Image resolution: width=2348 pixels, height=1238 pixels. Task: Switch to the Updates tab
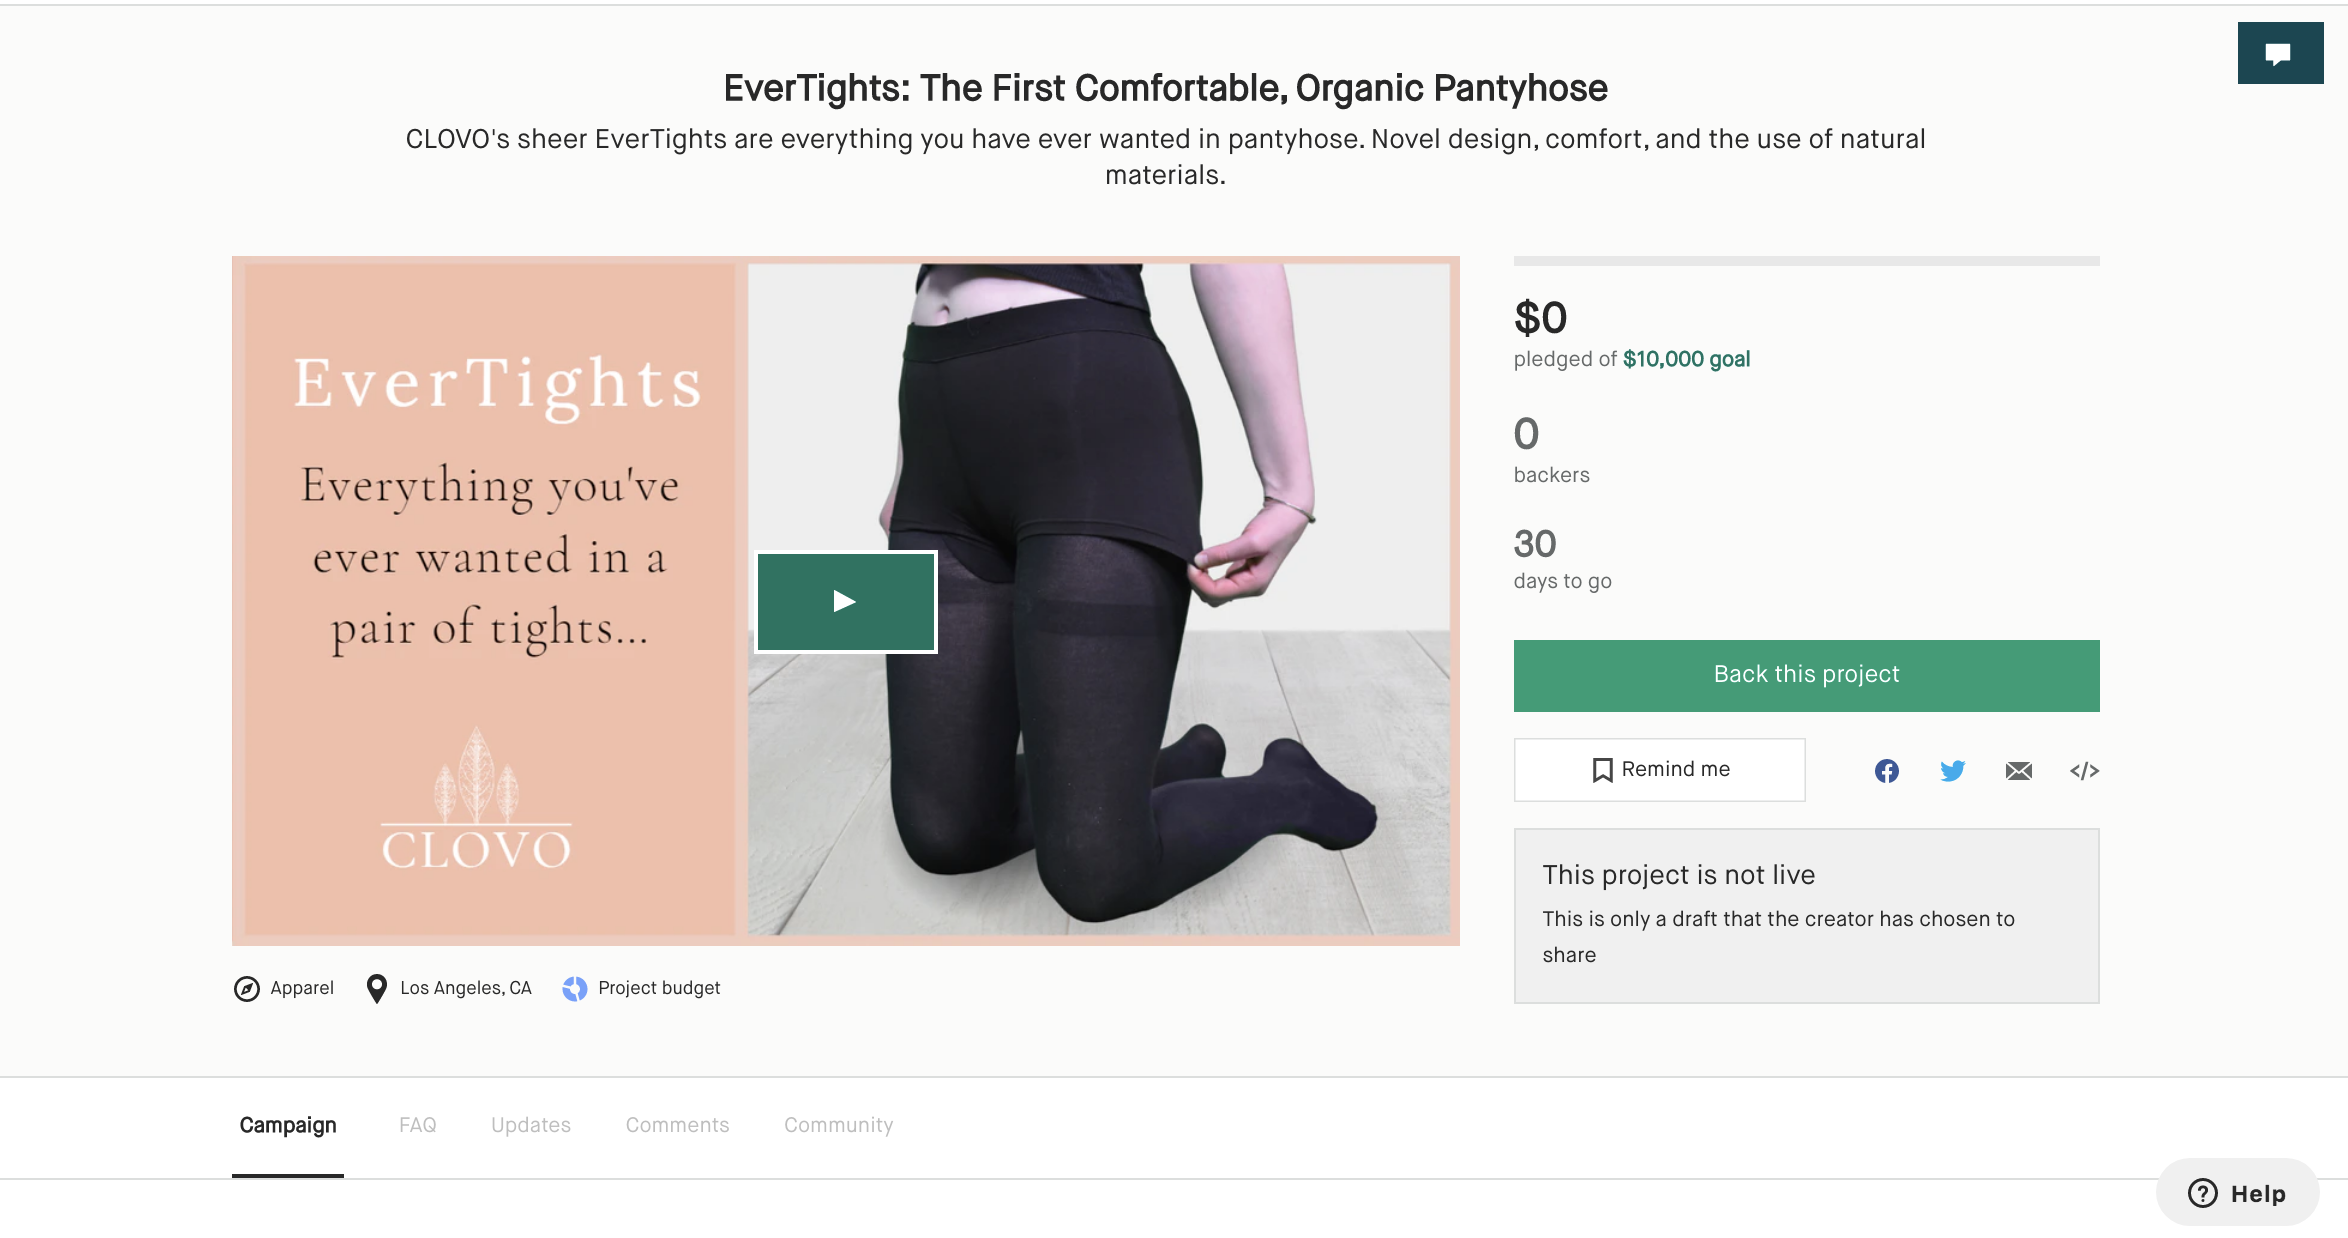(530, 1125)
